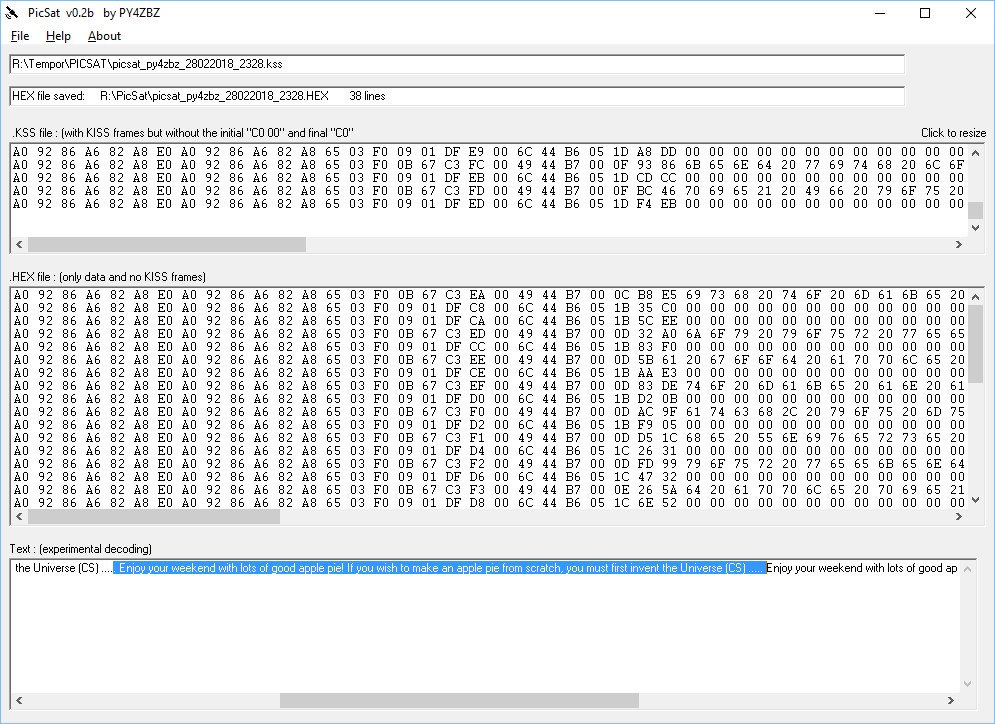
Task: Click the HEX file saved status field
Action: pyautogui.click(x=457, y=96)
